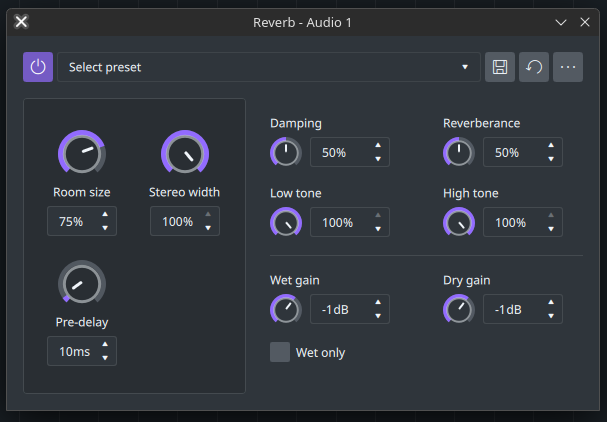
Task: Decrease Pre-delay with down arrow
Action: (x=105, y=358)
